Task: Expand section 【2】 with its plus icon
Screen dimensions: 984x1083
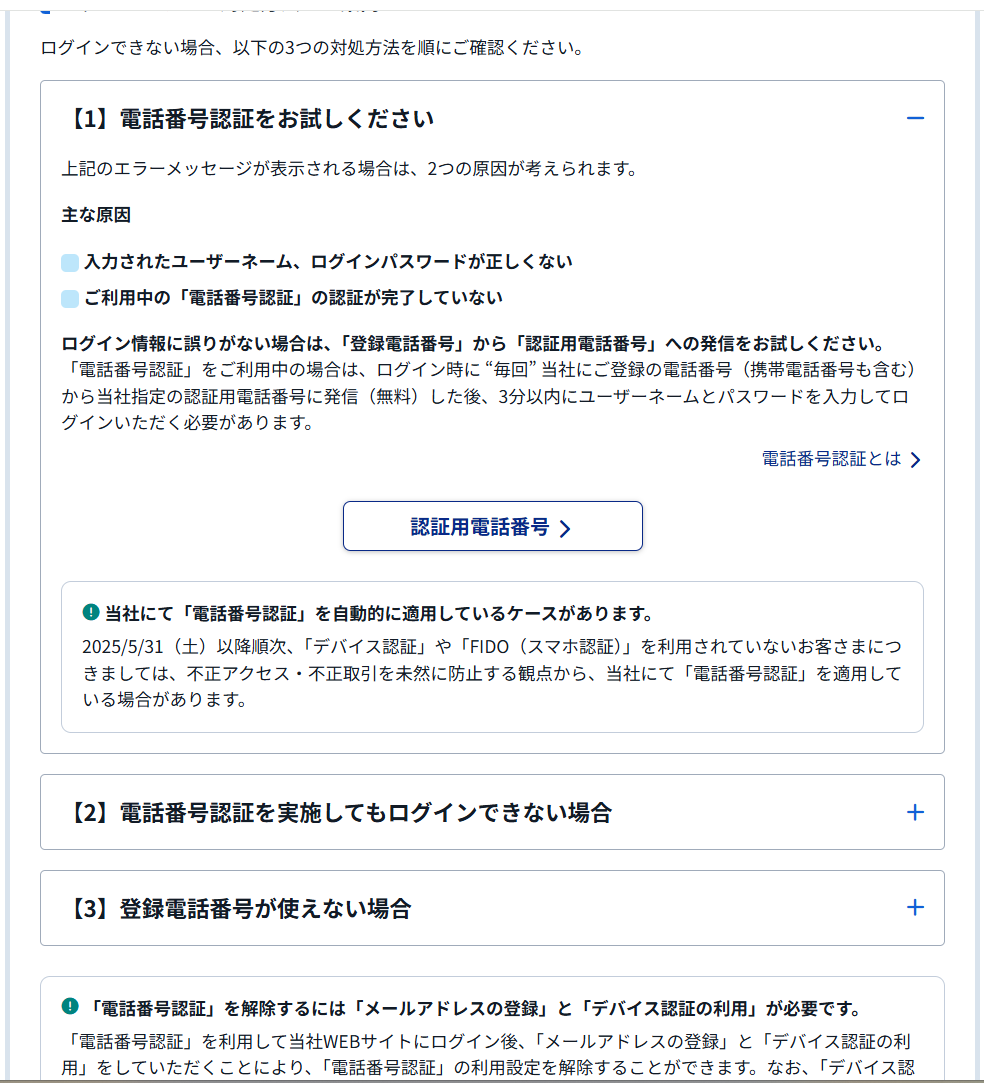Action: (x=915, y=812)
